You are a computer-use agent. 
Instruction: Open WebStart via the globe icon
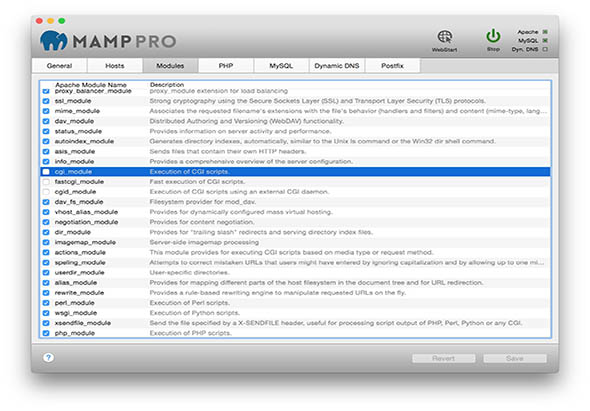coord(444,37)
